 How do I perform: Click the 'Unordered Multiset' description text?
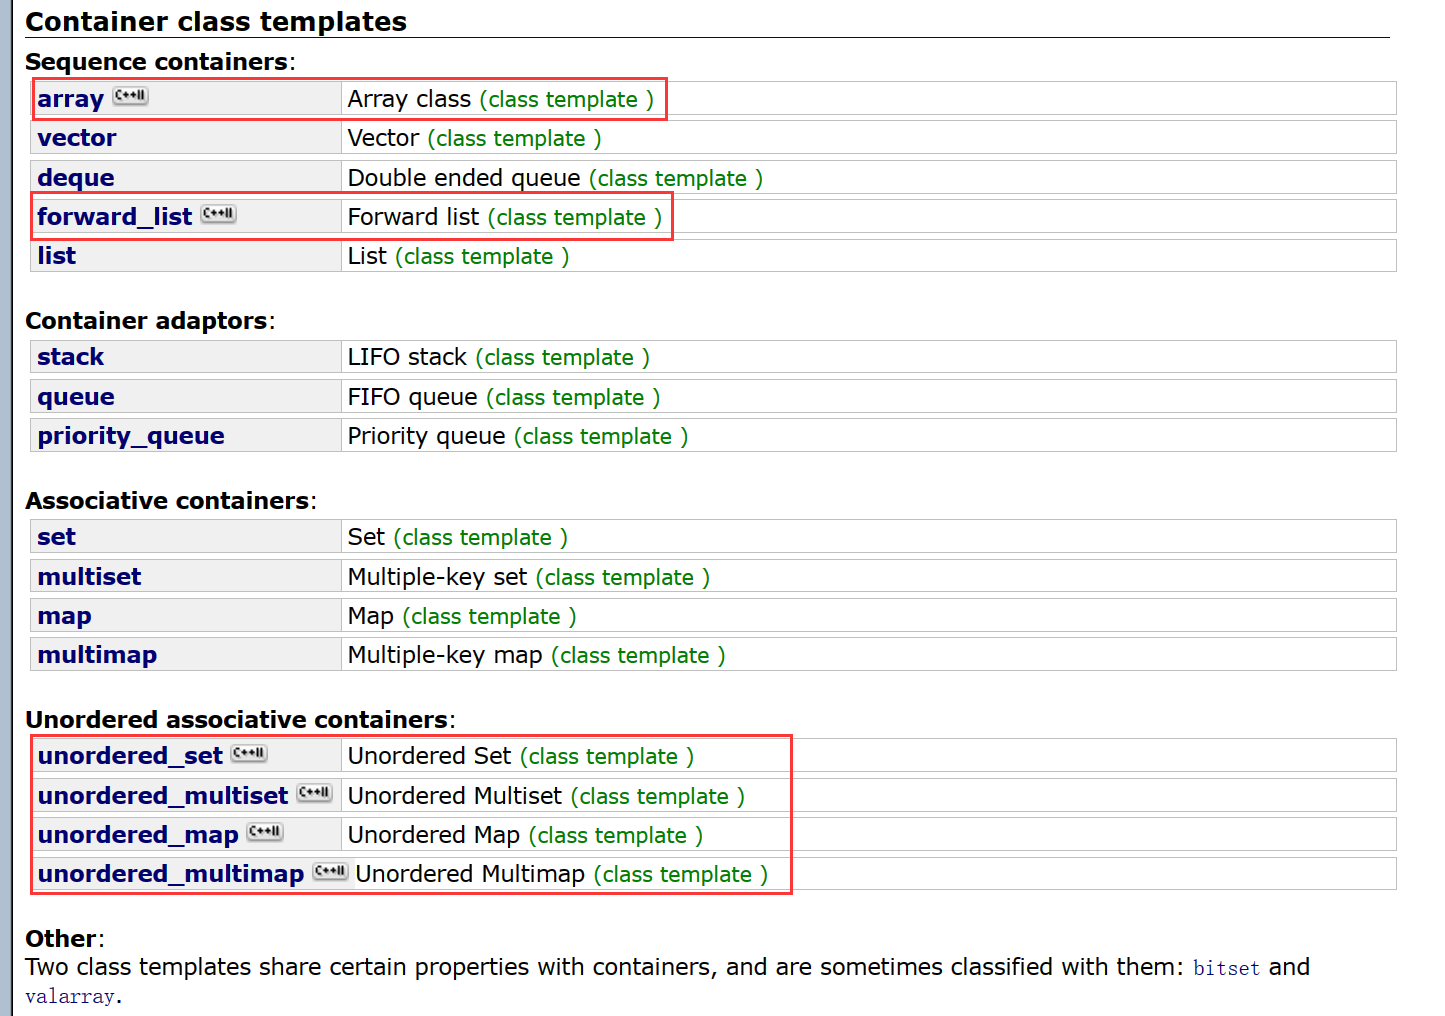pos(455,796)
